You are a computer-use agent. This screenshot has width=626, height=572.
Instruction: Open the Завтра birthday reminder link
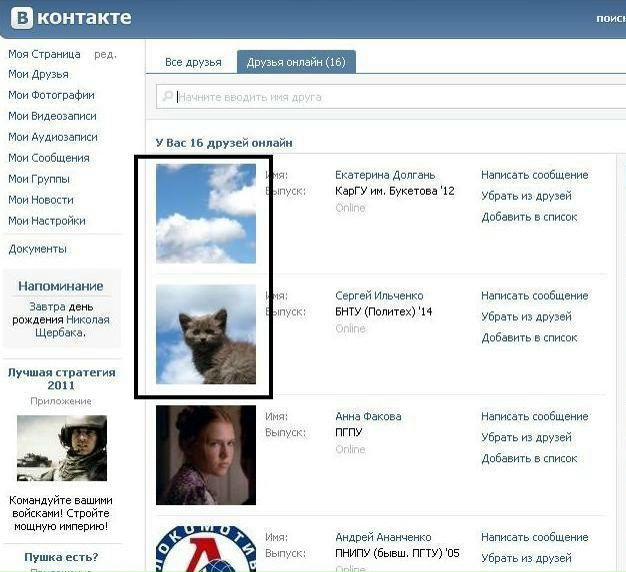coord(46,307)
